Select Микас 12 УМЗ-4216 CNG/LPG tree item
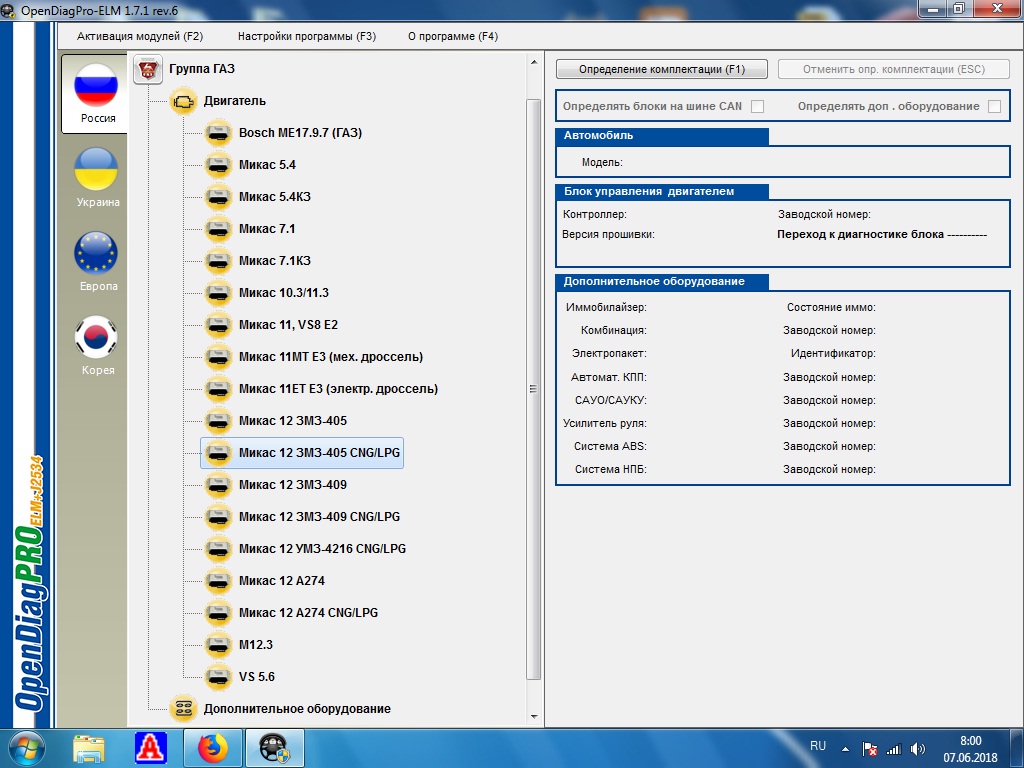The height and width of the screenshot is (768, 1024). (323, 549)
